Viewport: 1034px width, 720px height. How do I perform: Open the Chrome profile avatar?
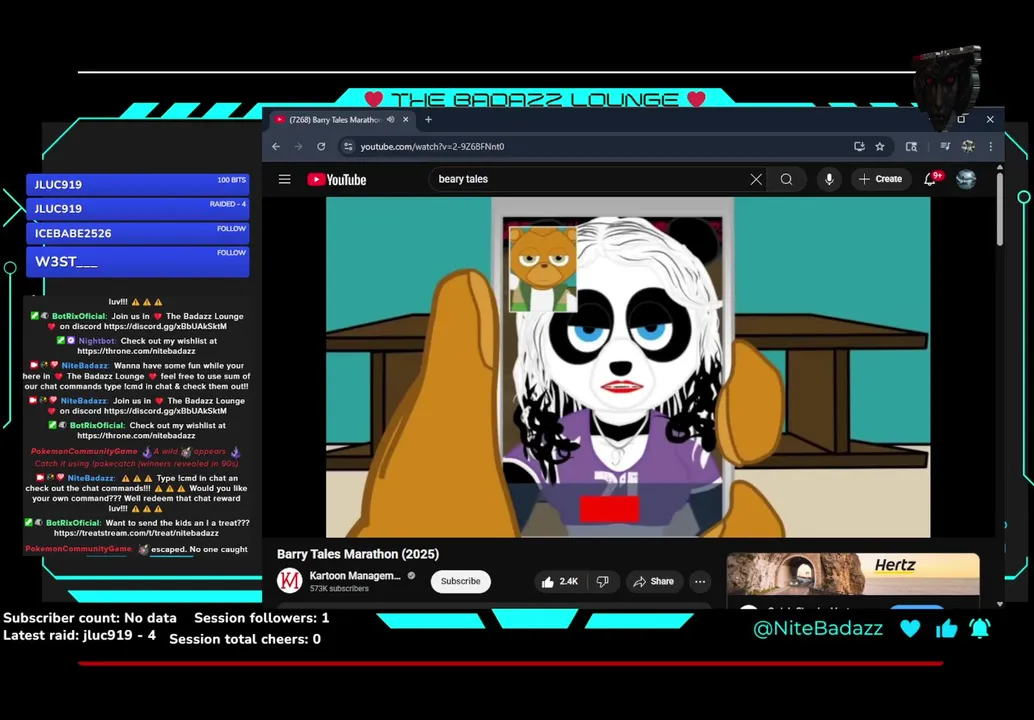point(967,146)
